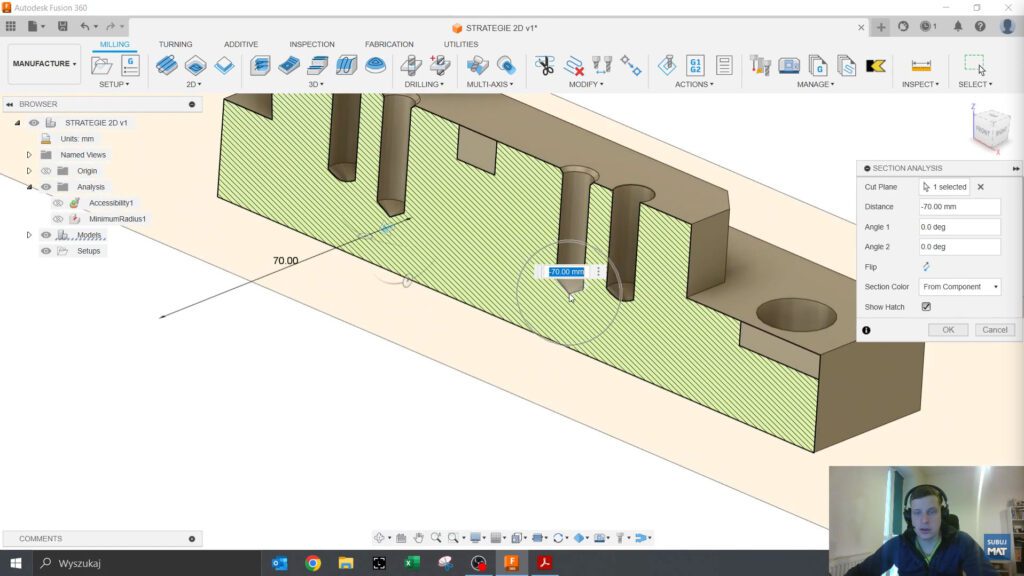This screenshot has height=576, width=1024.
Task: Click the scissors icon in Modify group
Action: tap(544, 65)
